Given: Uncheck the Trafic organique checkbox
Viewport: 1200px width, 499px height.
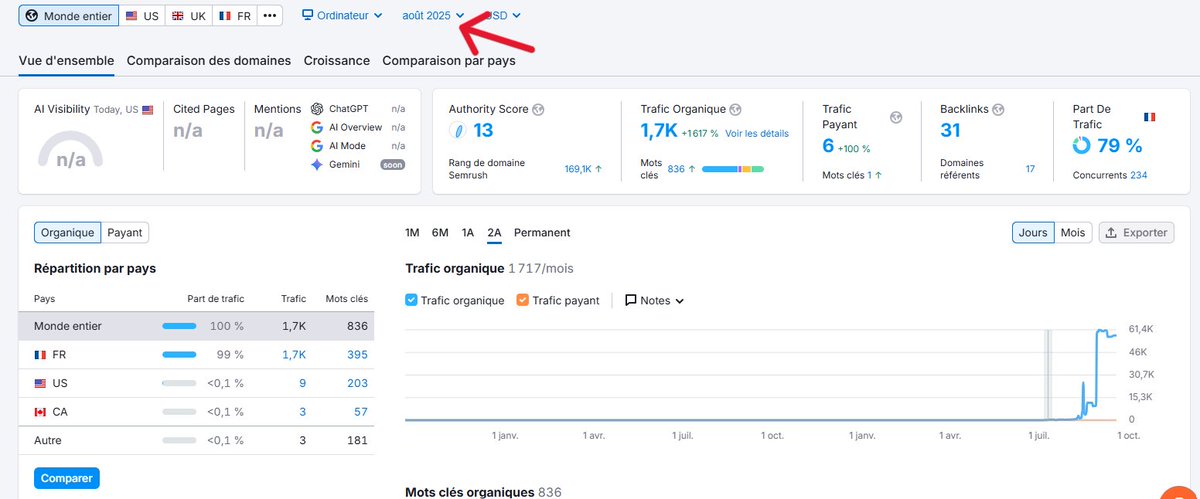Looking at the screenshot, I should pyautogui.click(x=412, y=300).
